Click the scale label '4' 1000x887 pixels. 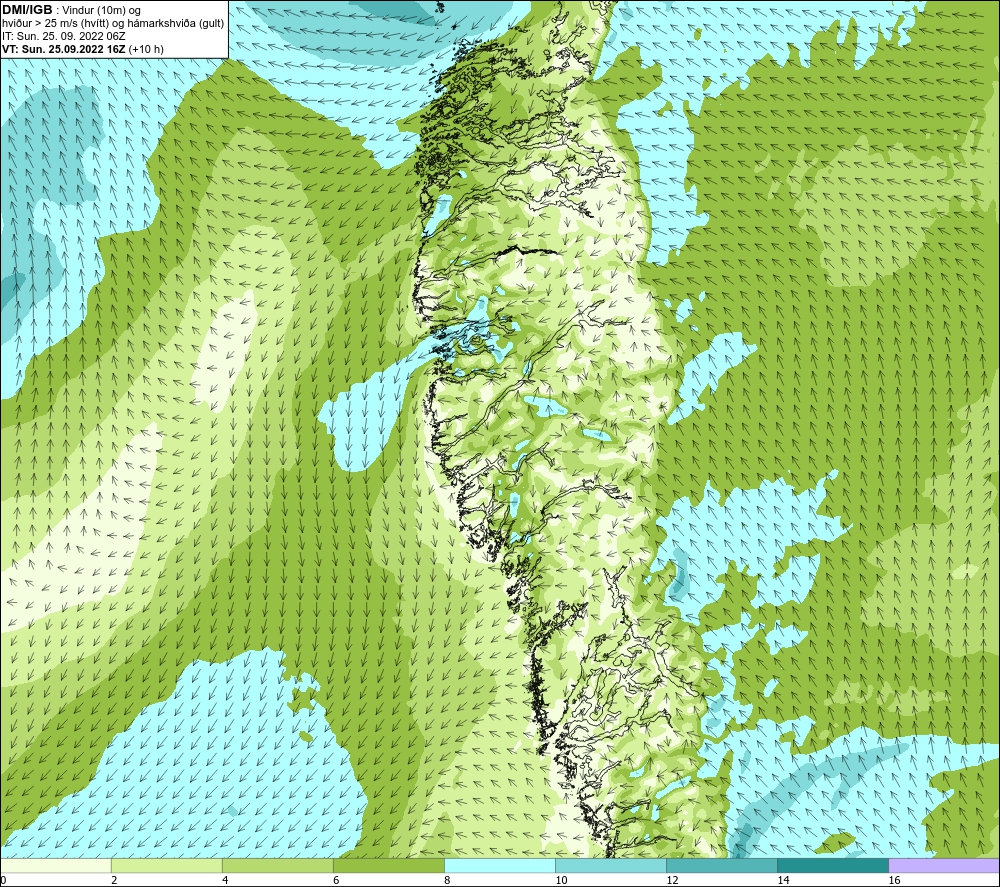(224, 880)
